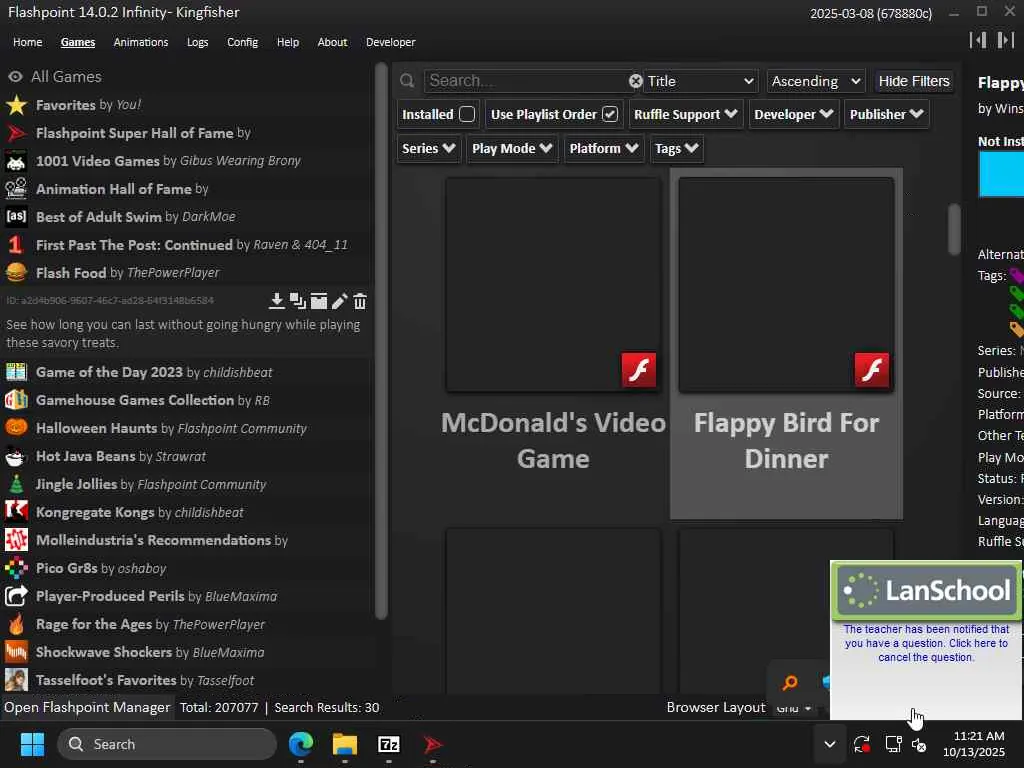Click the 1001 Video Games playlist icon
Image resolution: width=1024 pixels, height=768 pixels.
click(x=16, y=161)
